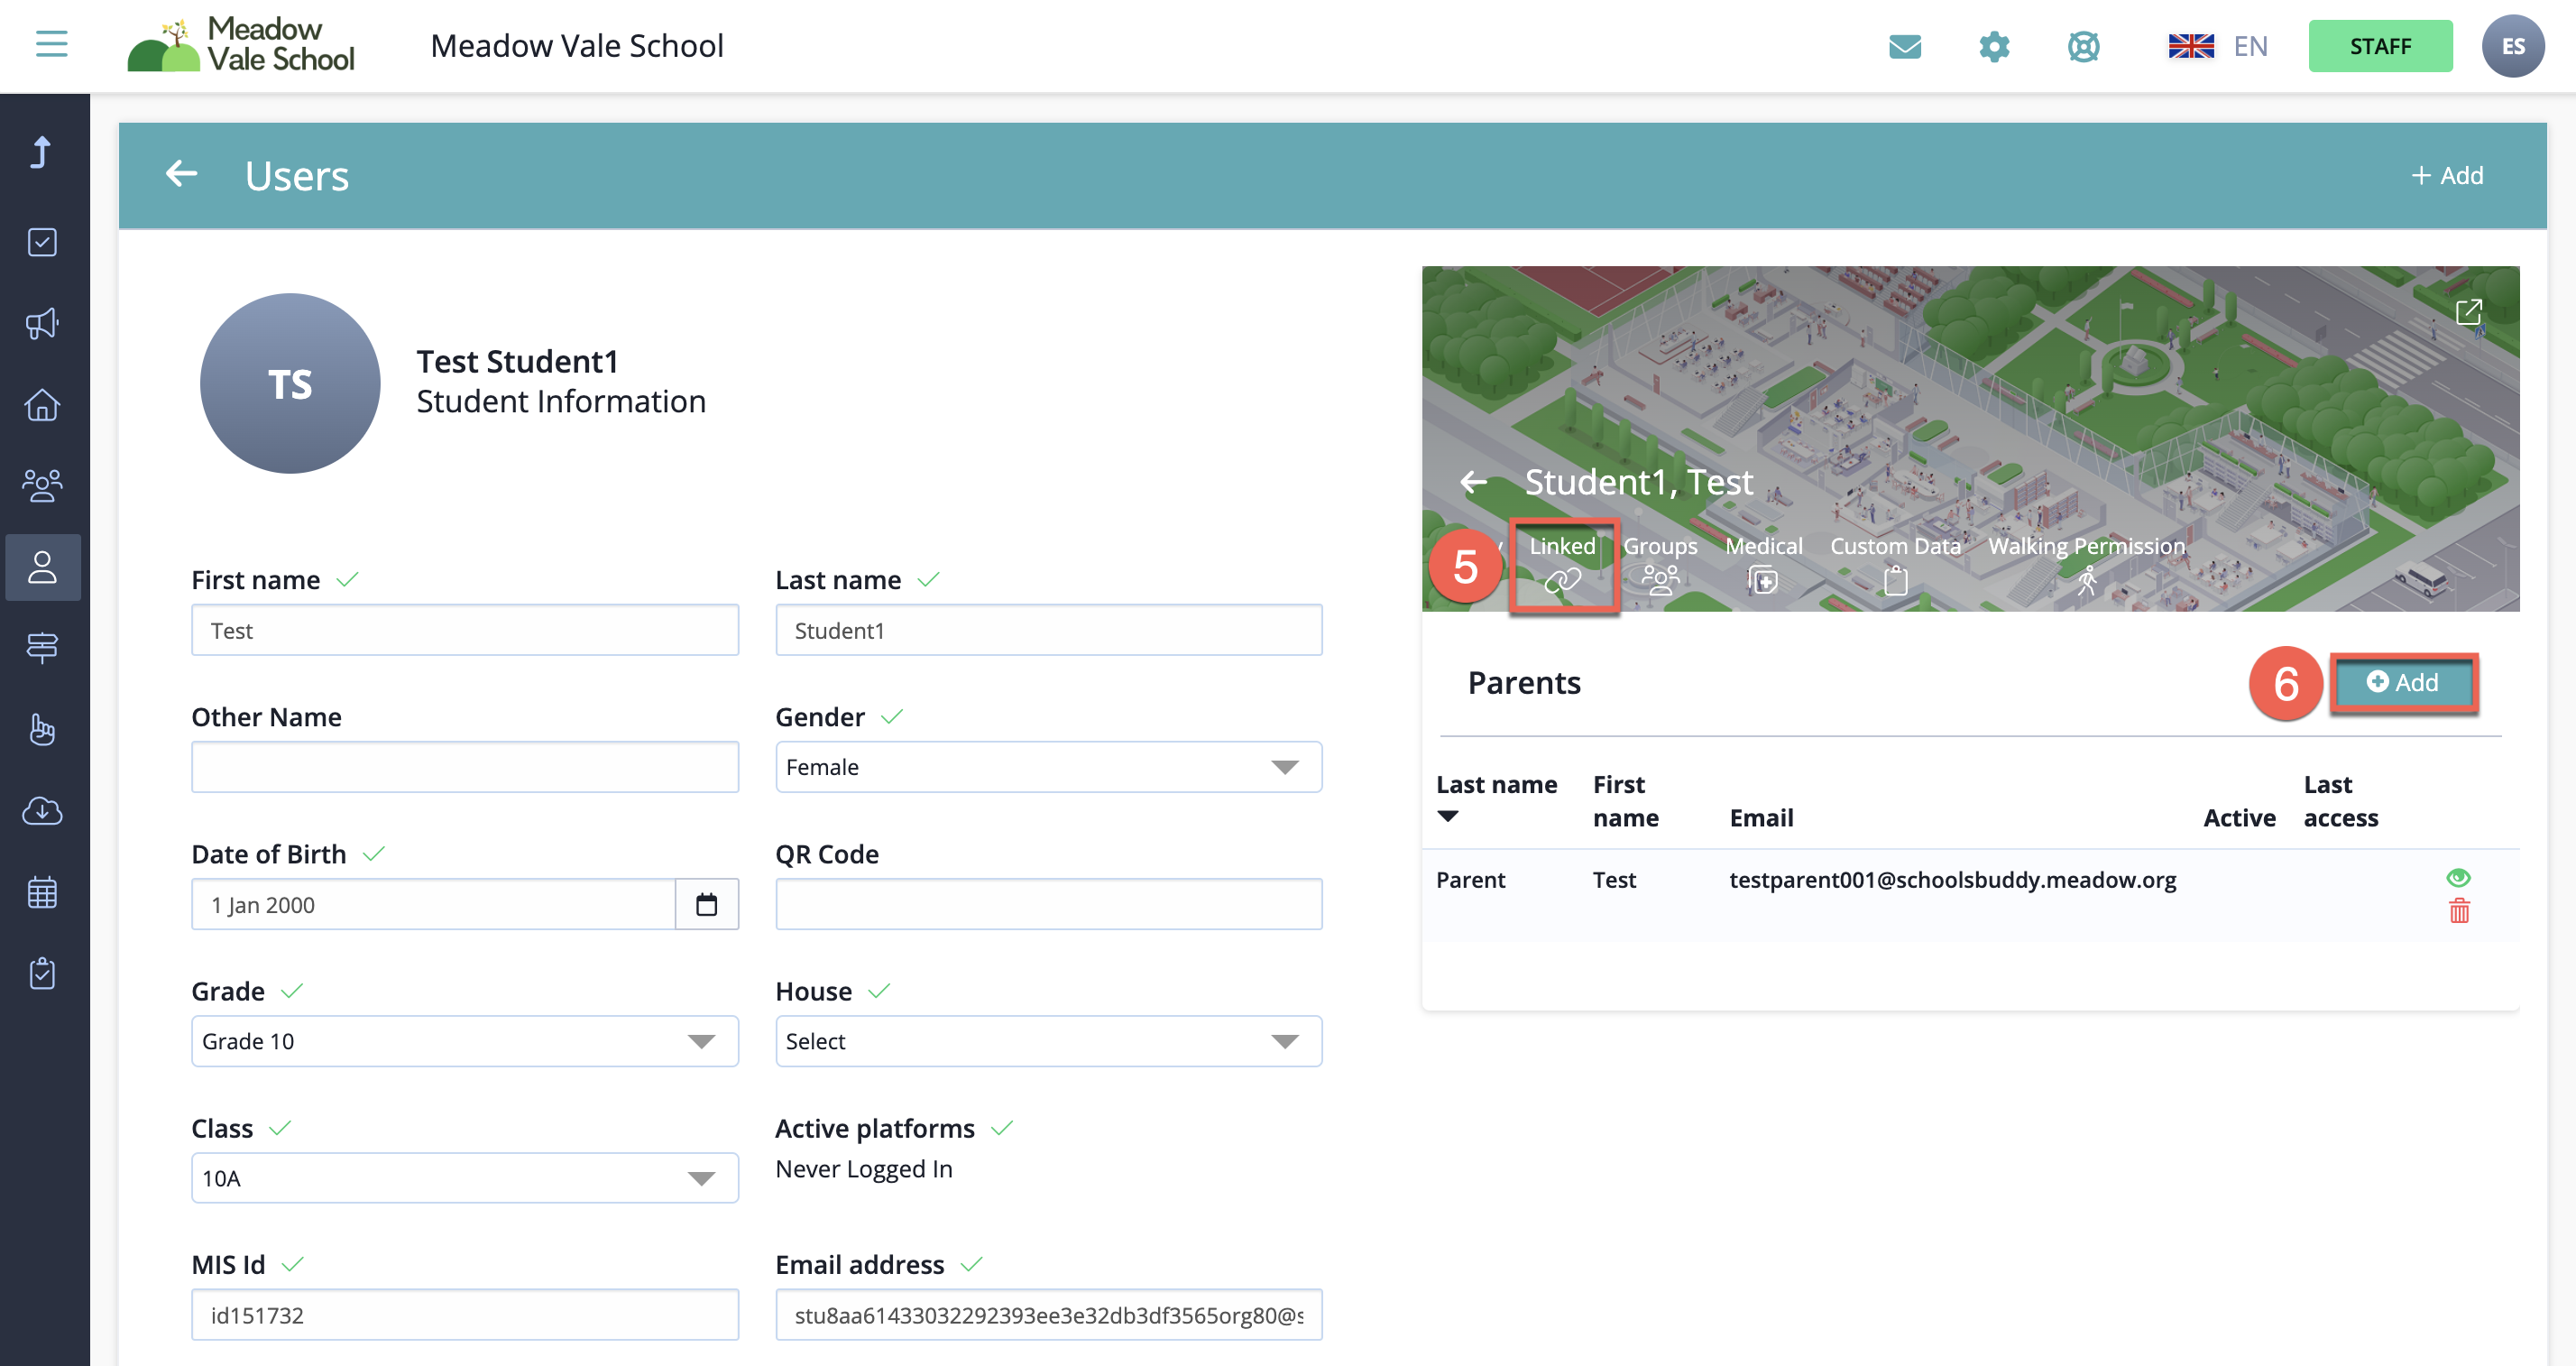Click the Add button in Parents section
Screen dimensions: 2576x1366
click(x=2403, y=682)
